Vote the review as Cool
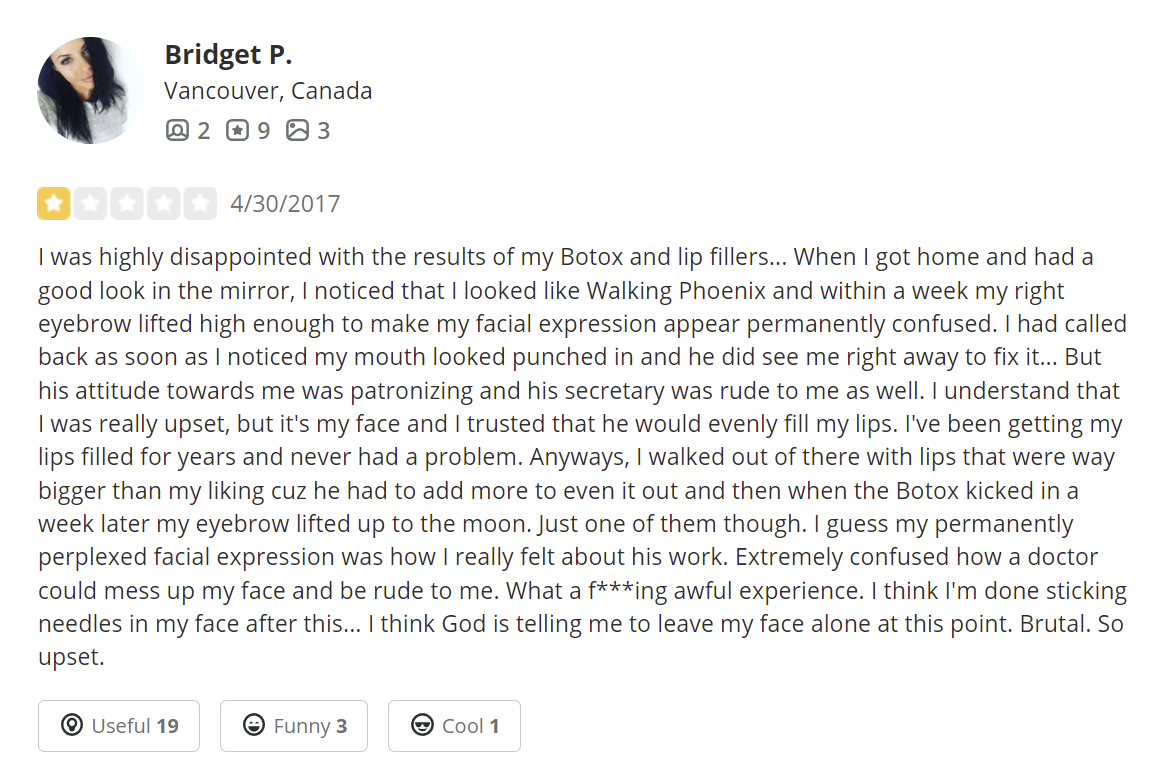This screenshot has width=1154, height=782. click(454, 726)
